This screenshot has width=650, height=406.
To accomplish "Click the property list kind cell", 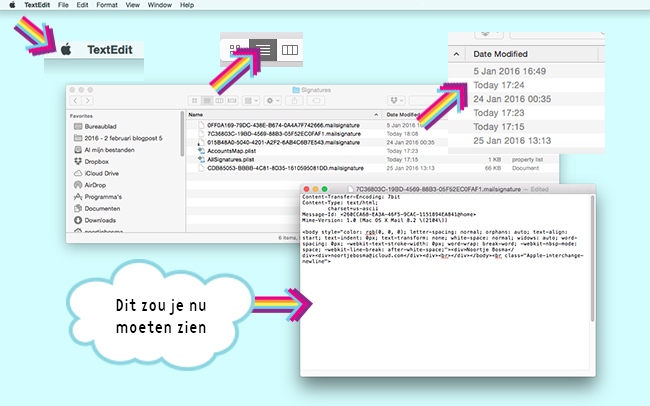I will click(527, 159).
